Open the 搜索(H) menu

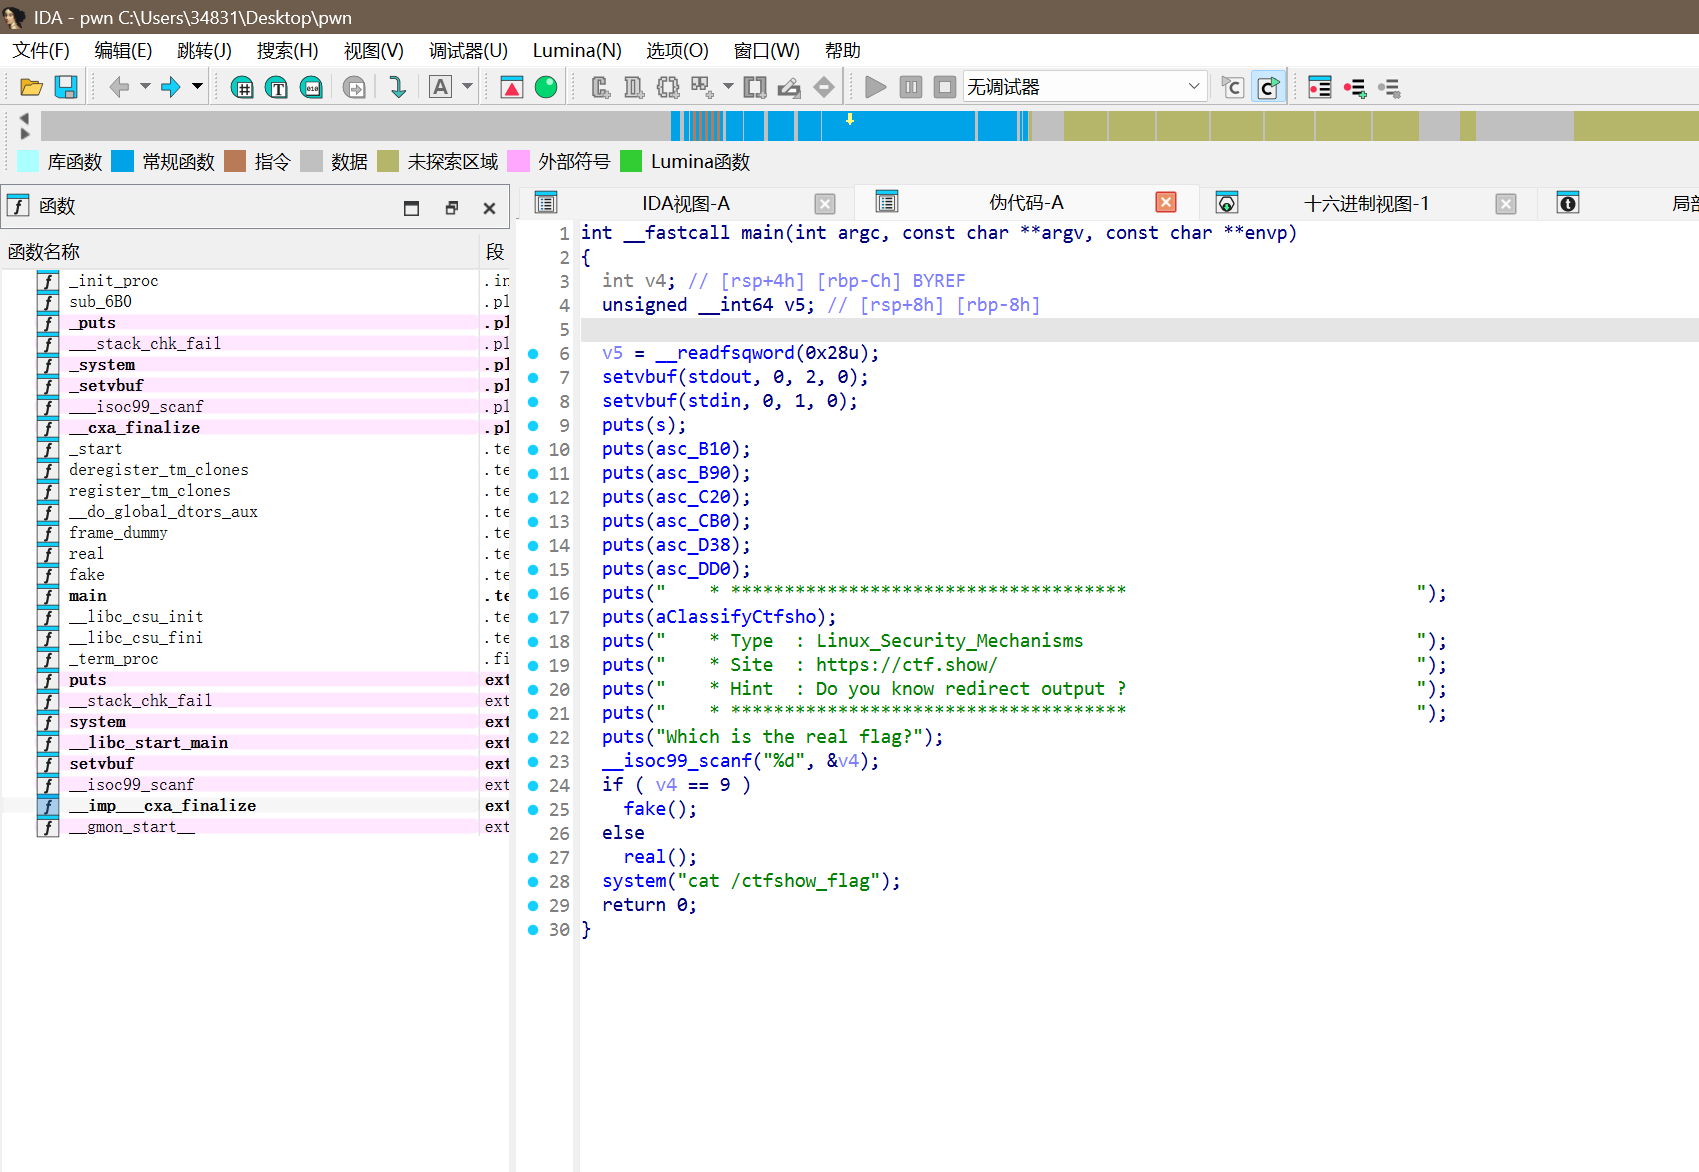[x=287, y=51]
